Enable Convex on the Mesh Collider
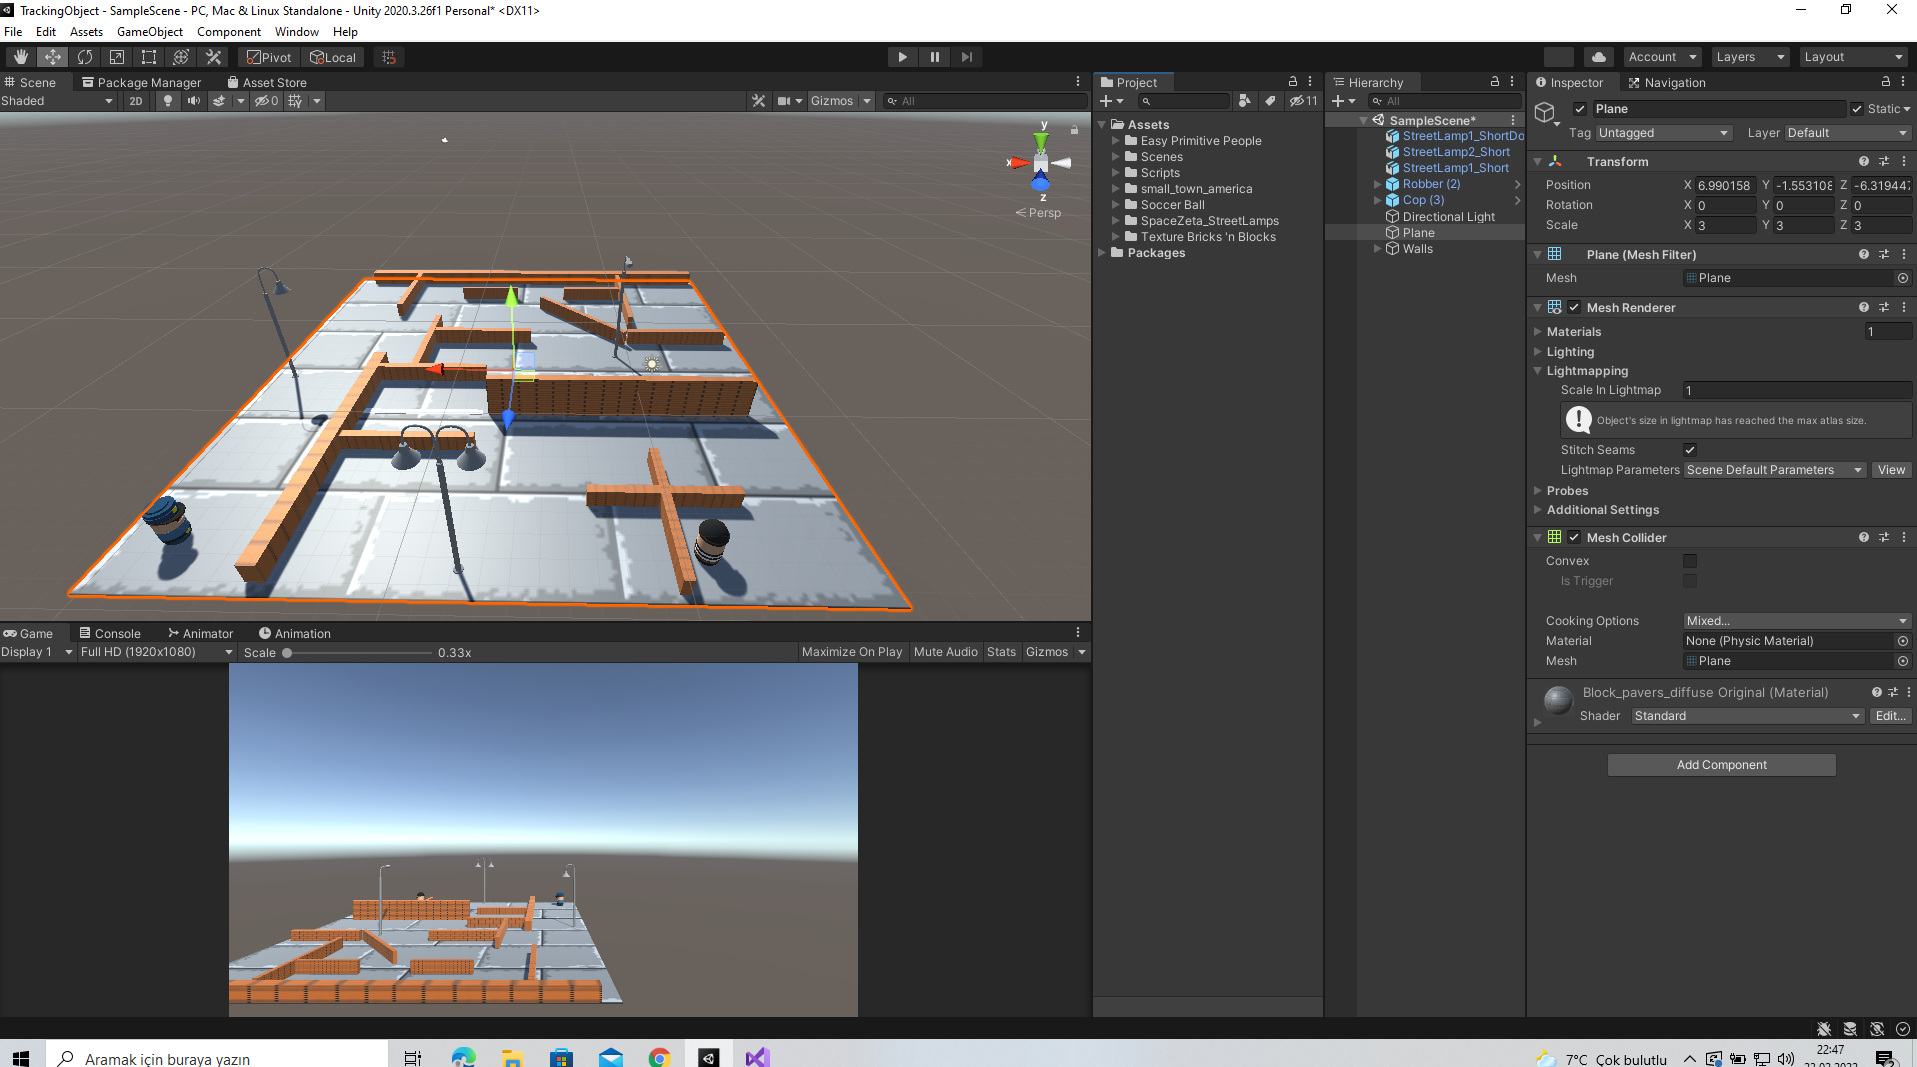This screenshot has height=1067, width=1917. (1689, 561)
